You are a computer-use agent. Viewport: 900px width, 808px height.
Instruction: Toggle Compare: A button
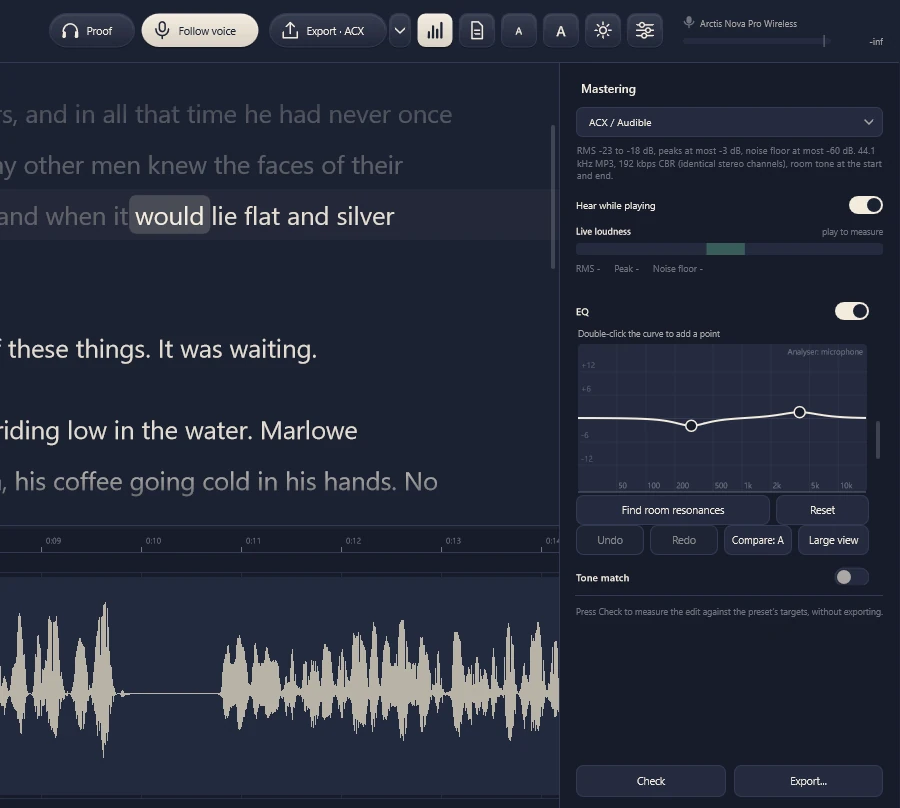click(x=758, y=540)
